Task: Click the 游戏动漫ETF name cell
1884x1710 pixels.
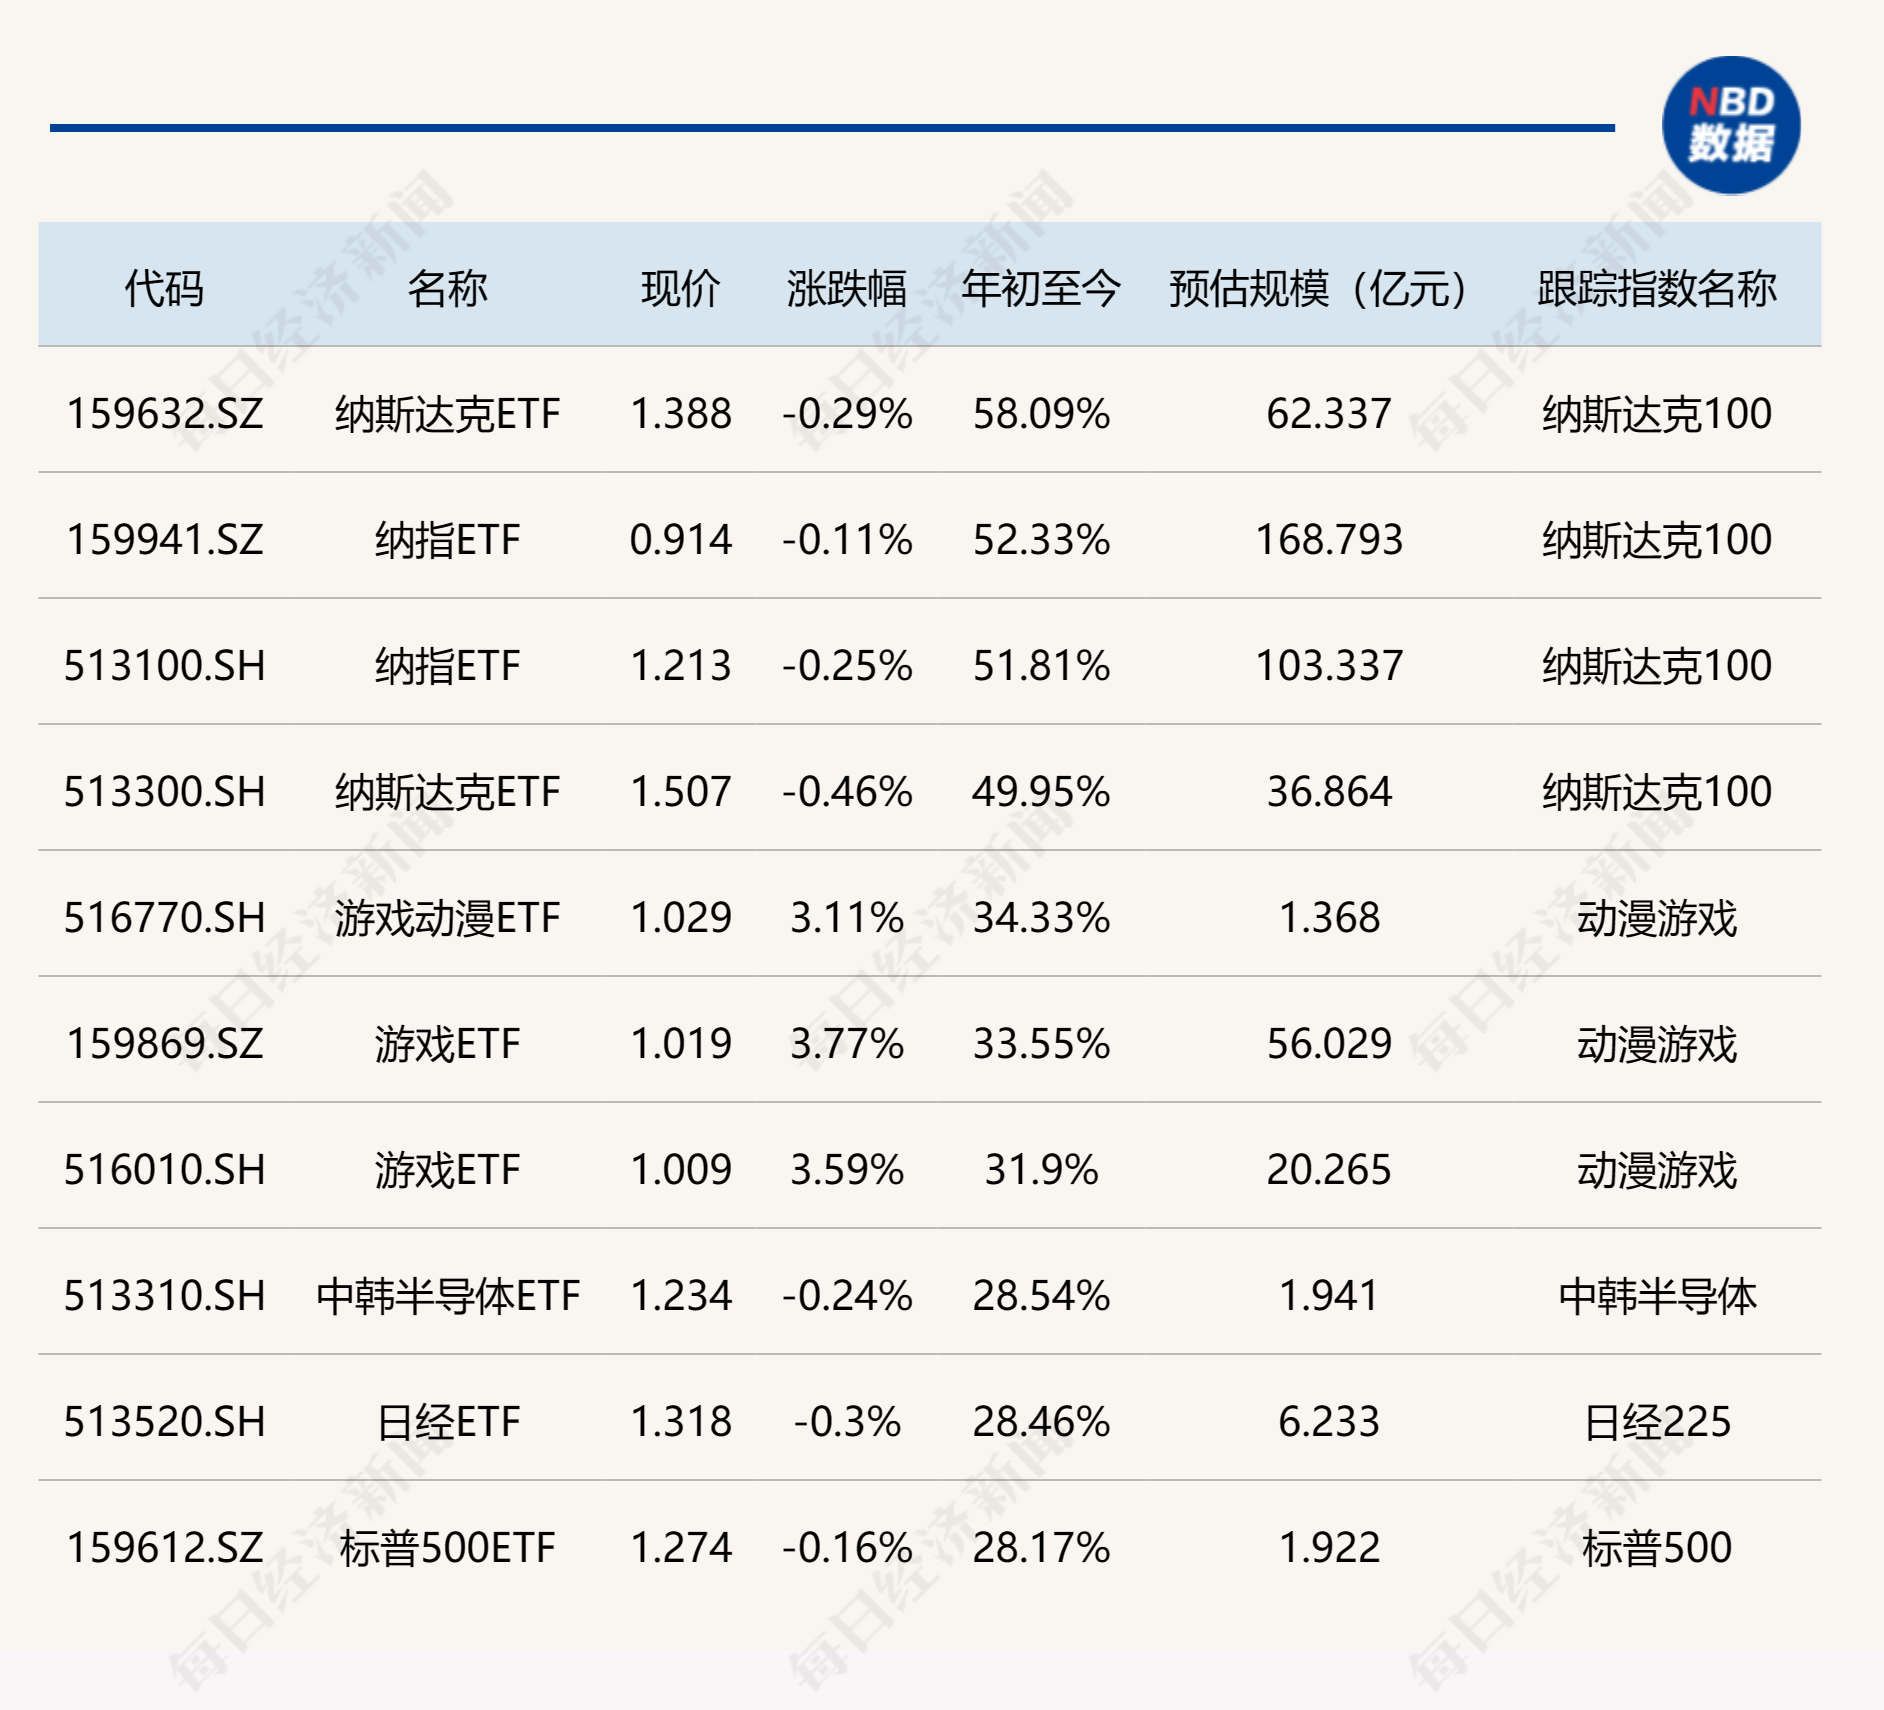Action: coord(447,918)
